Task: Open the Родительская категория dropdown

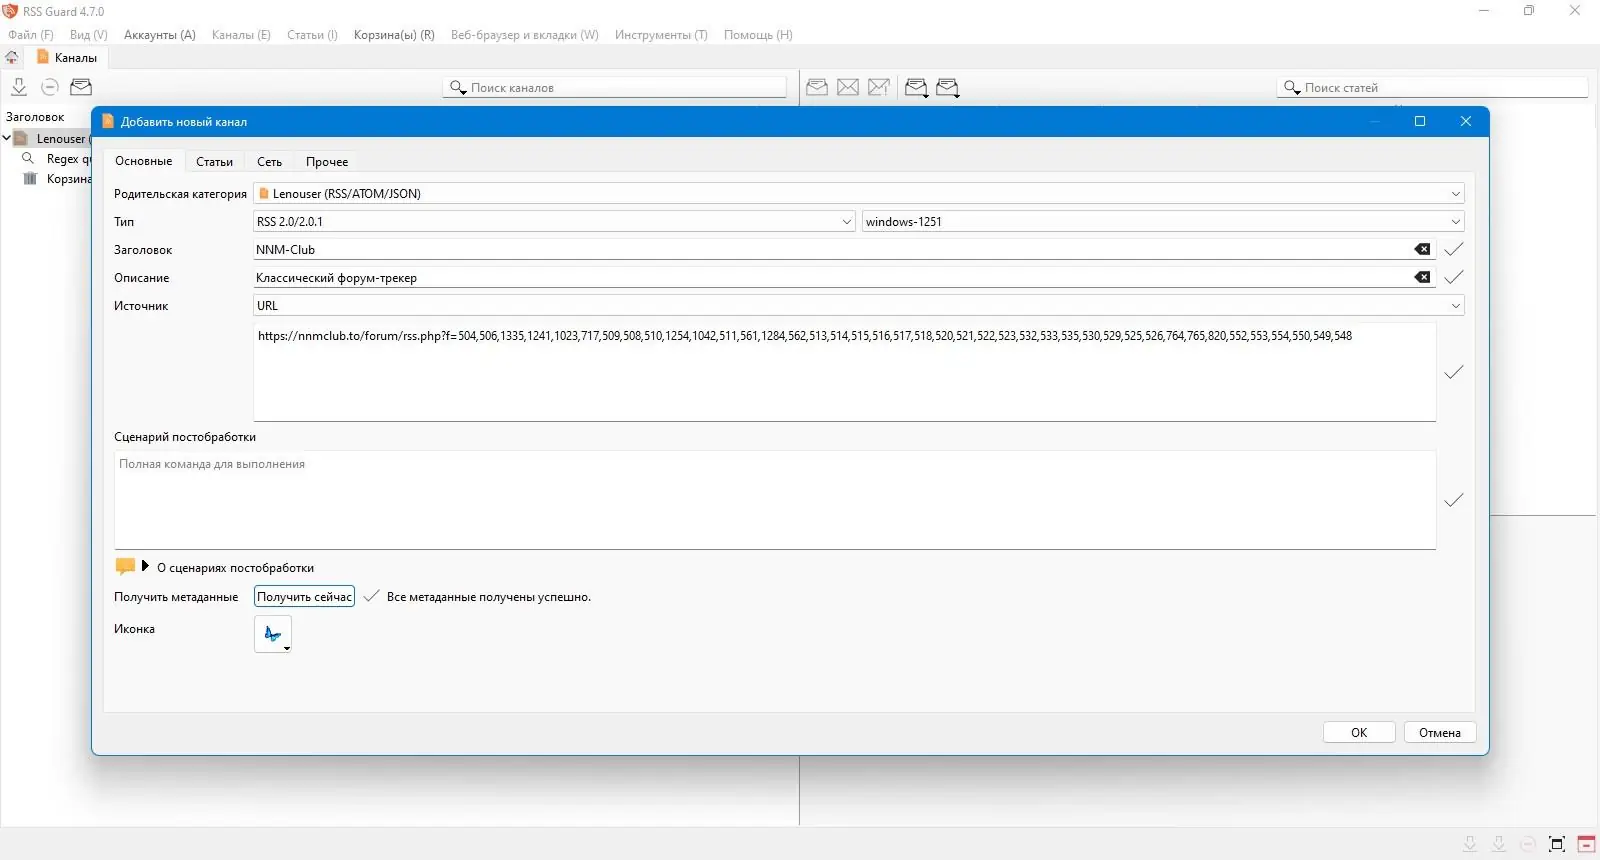Action: click(x=859, y=193)
